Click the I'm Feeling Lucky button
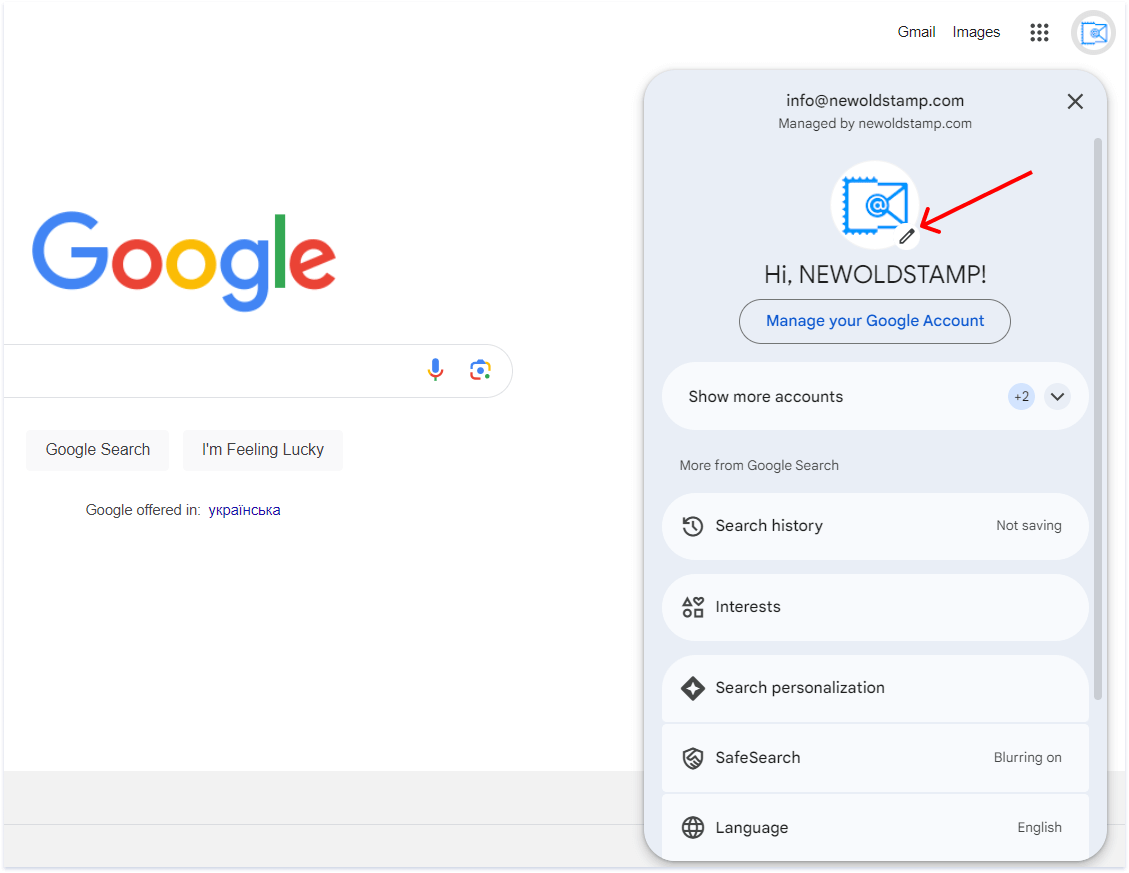The image size is (1129, 873). click(x=263, y=450)
